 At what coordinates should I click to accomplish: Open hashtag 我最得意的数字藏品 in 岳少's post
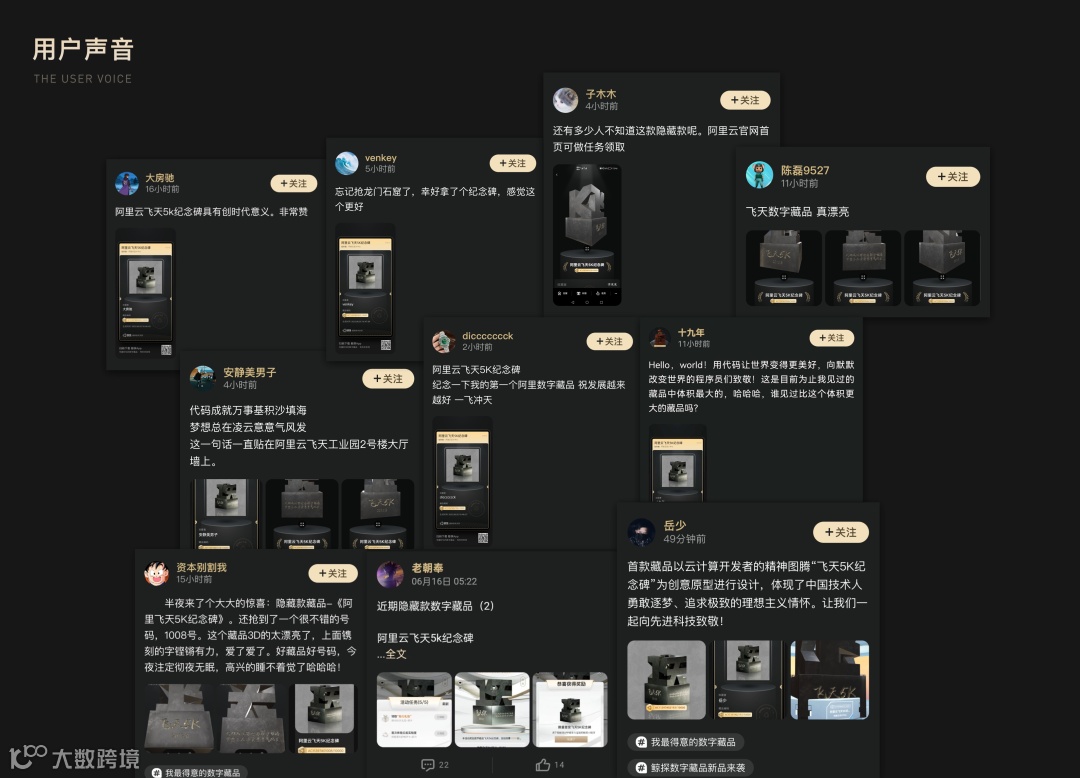(685, 742)
